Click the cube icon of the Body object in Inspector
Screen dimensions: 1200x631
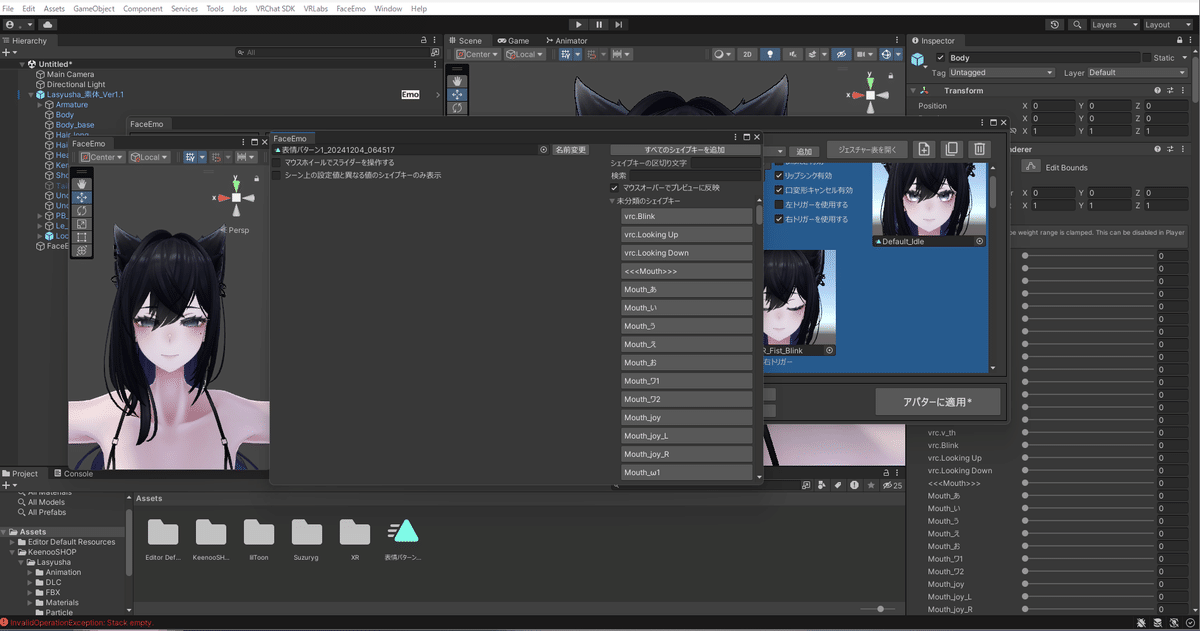coord(919,62)
